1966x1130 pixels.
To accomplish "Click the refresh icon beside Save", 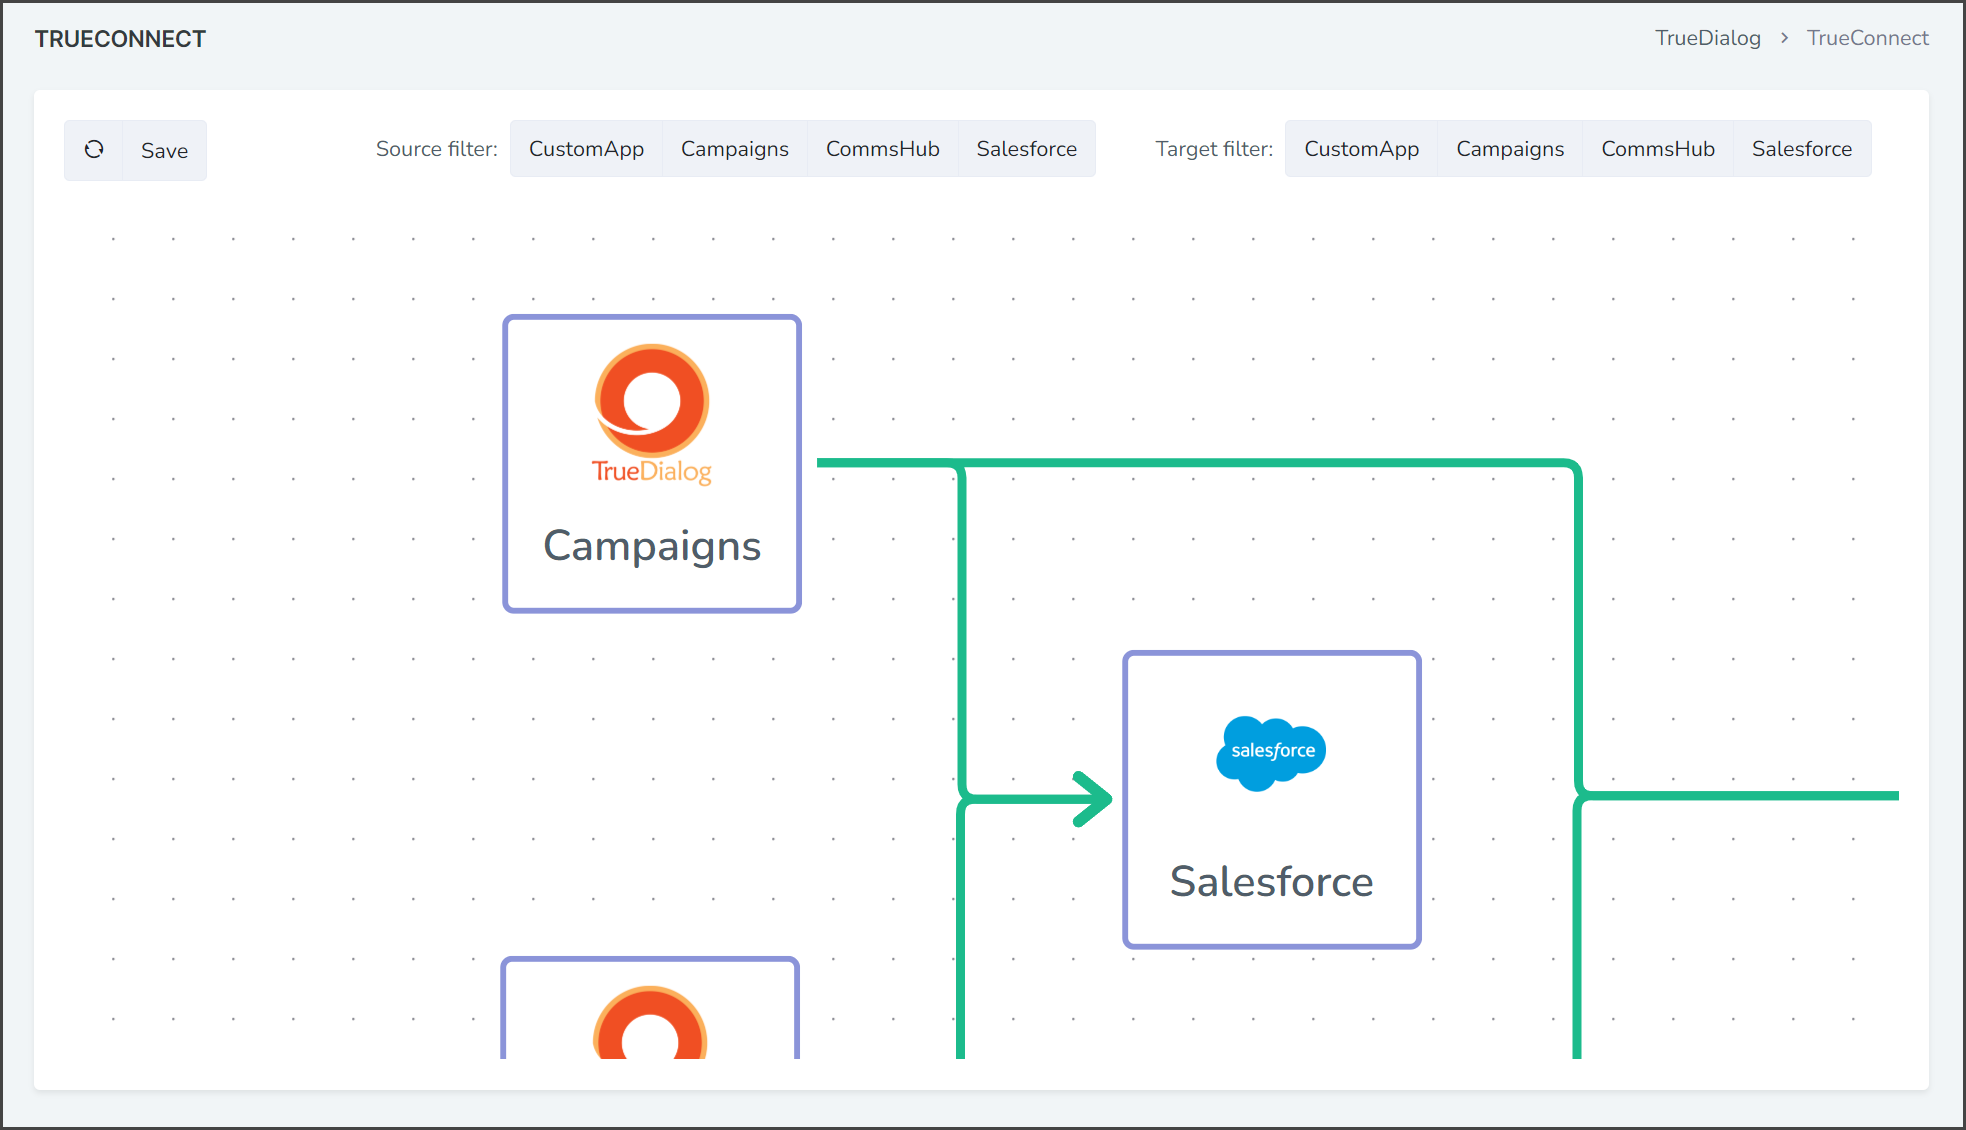I will point(94,150).
